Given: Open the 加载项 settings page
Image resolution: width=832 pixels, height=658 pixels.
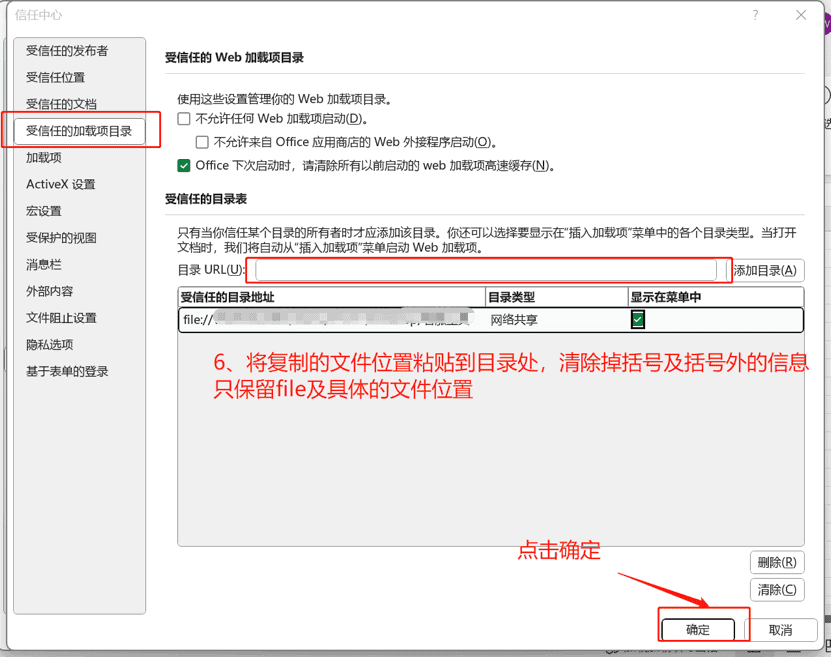Looking at the screenshot, I should 44,158.
